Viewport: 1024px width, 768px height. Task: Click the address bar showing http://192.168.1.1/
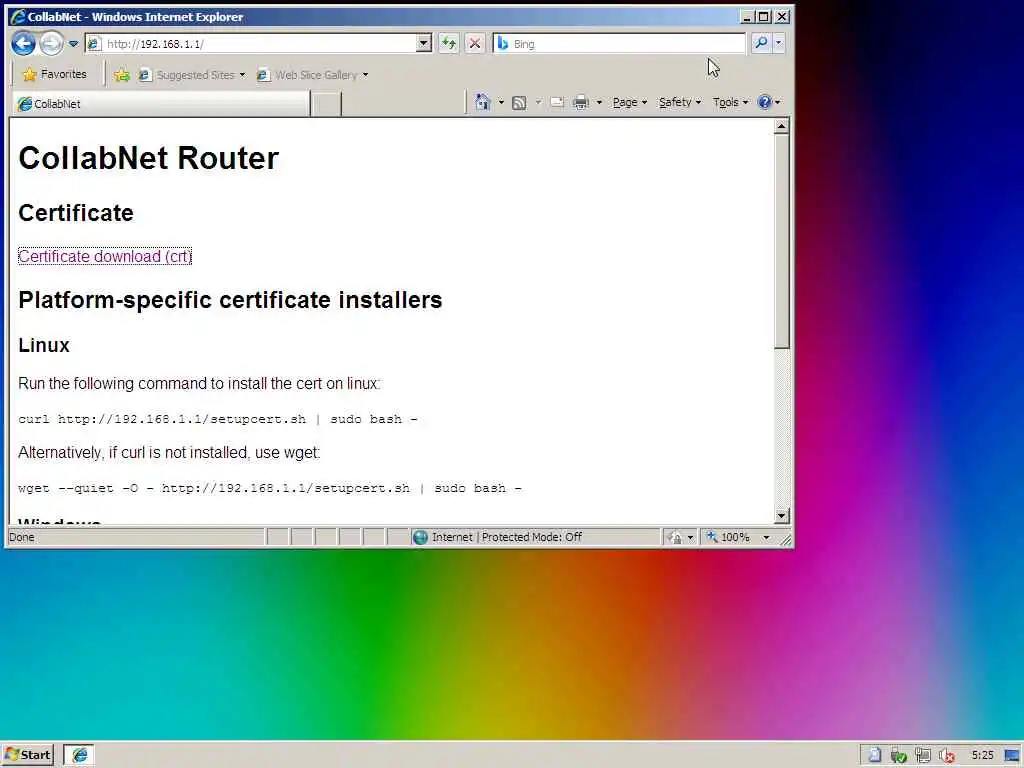(251, 44)
